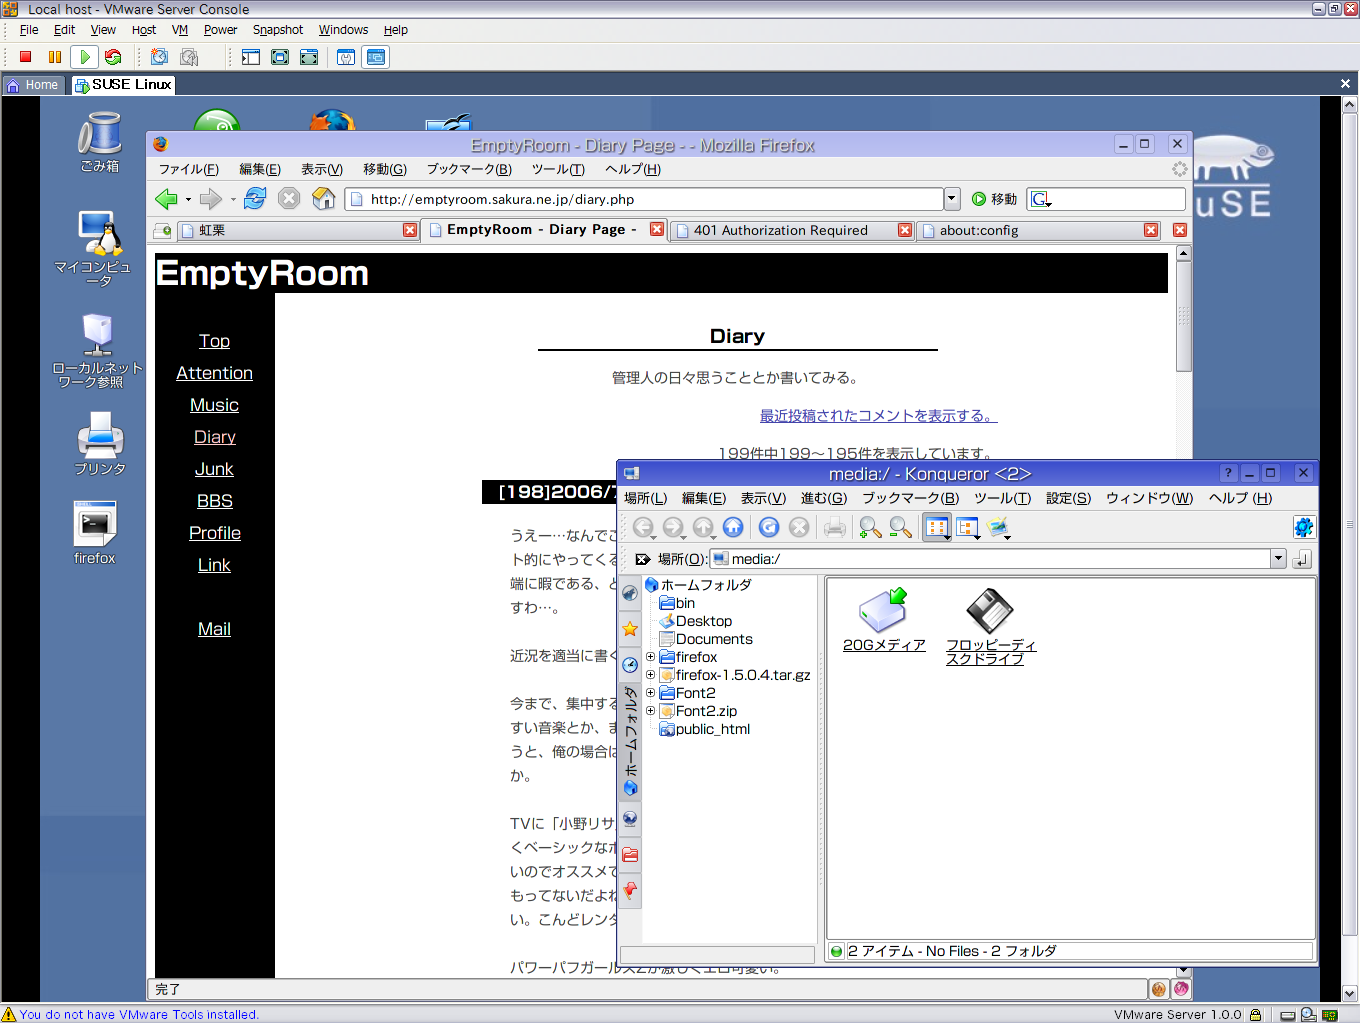
Task: Click the Firefox page vertical scrollbar thumb
Action: (1184, 316)
